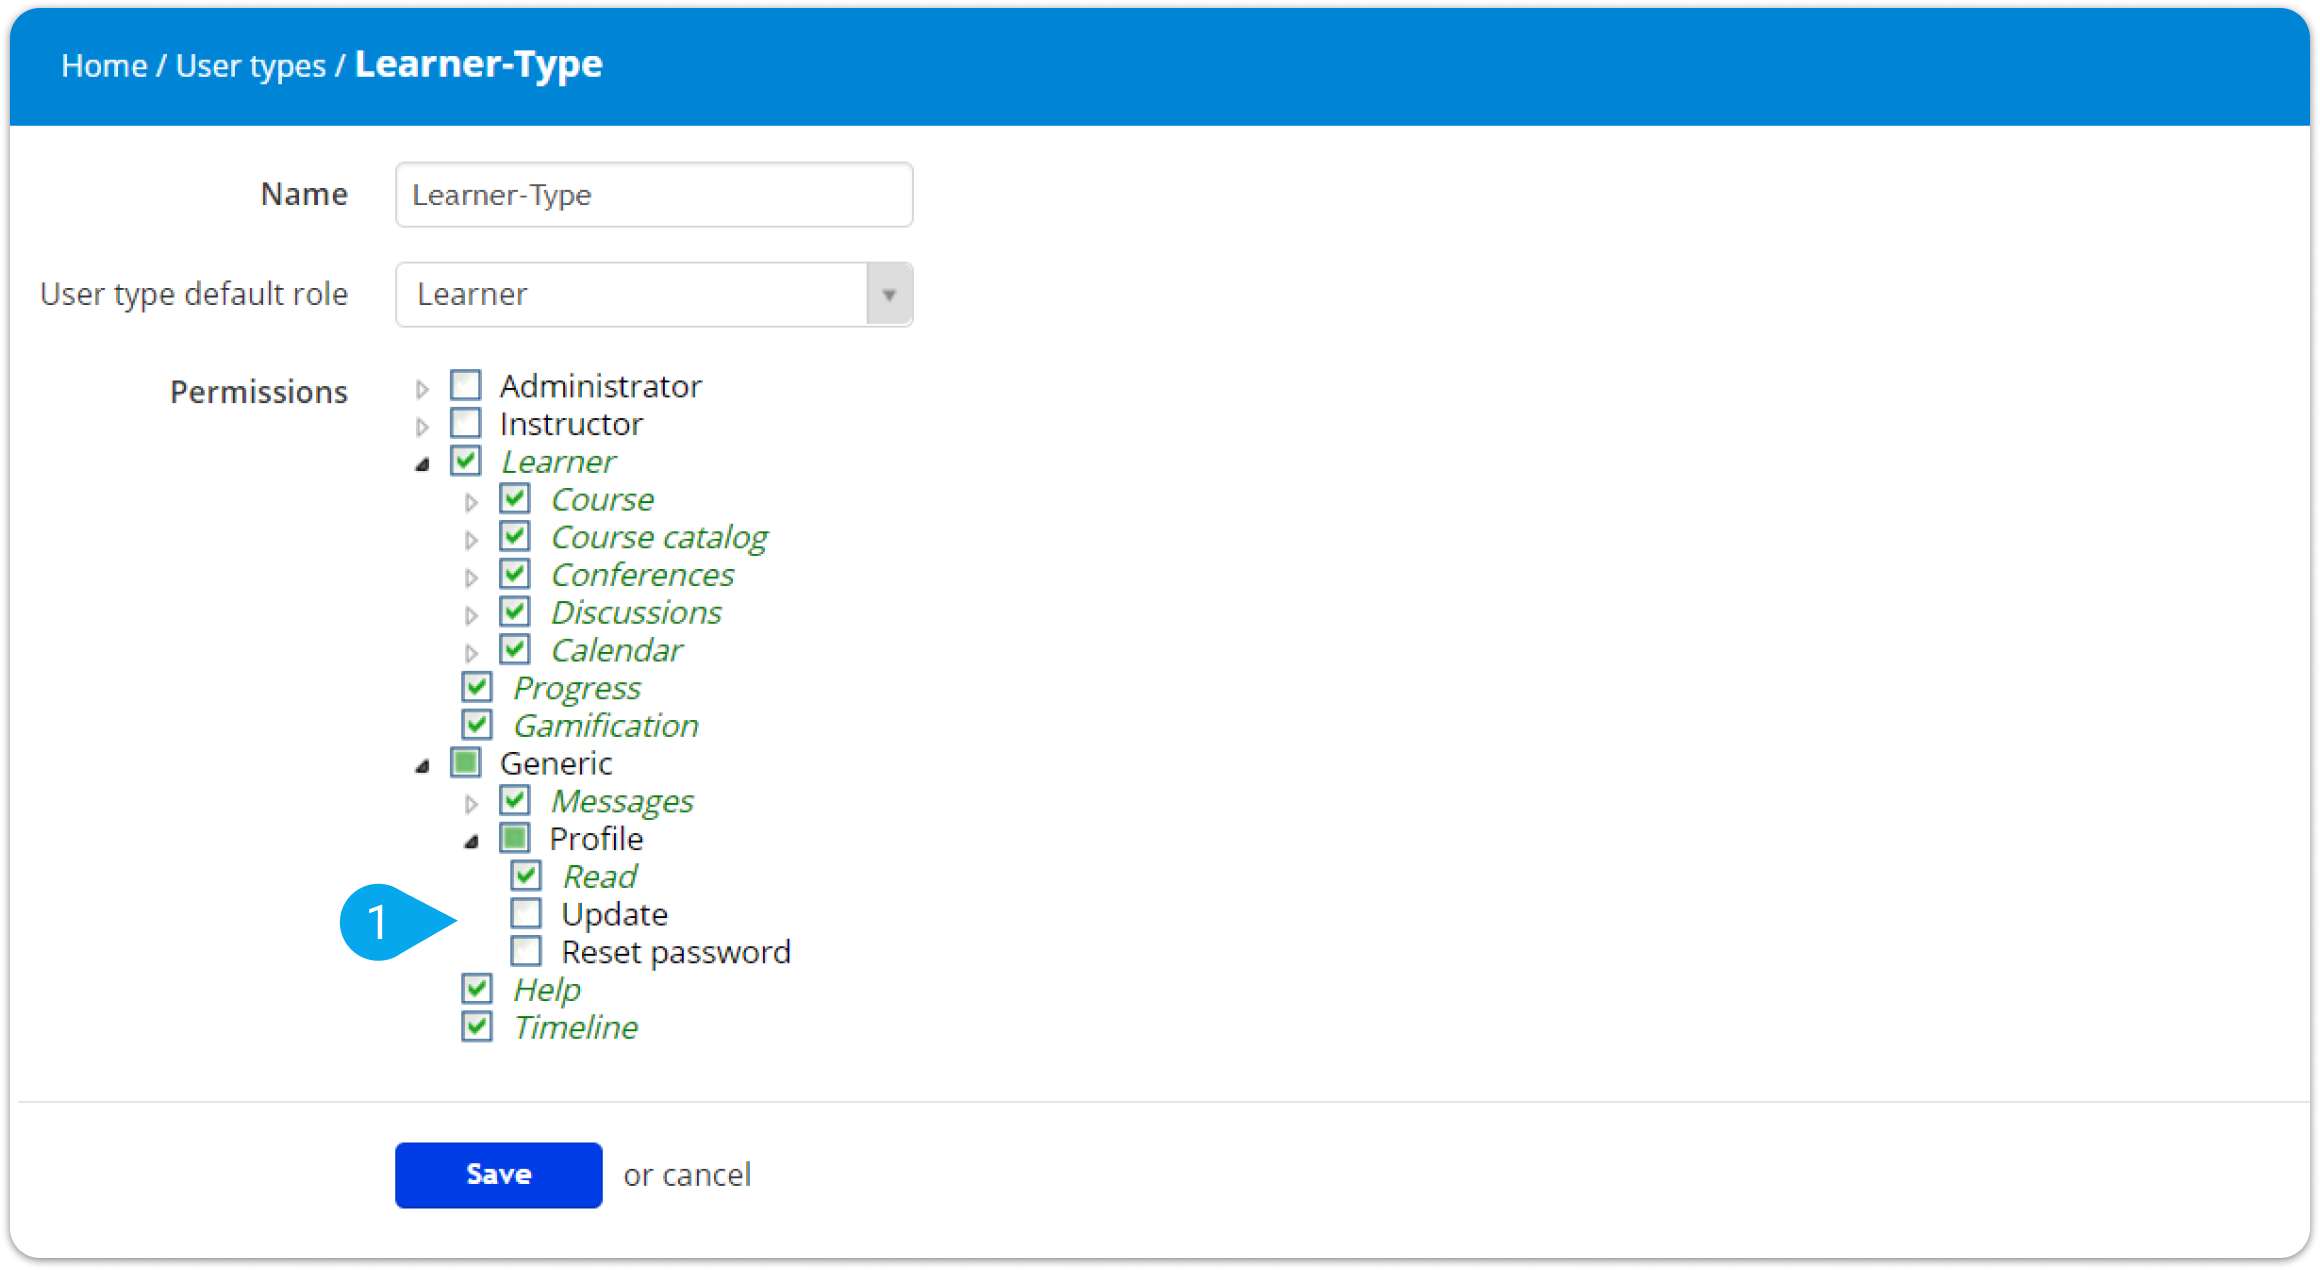Go to Home in breadcrumb
This screenshot has height=1270, width=2320.
[x=104, y=66]
